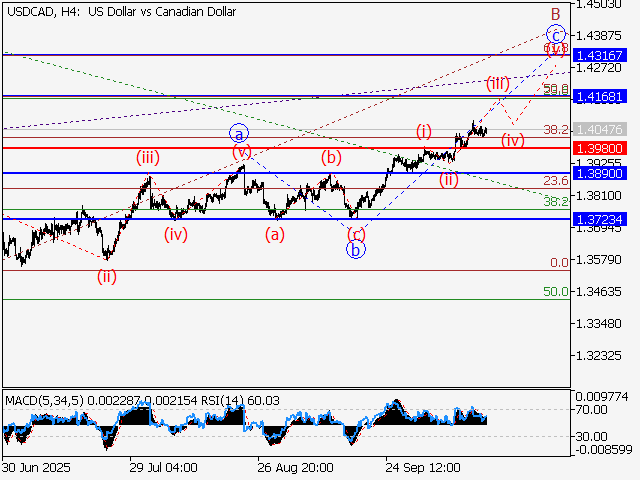Click the '29 Jul 04:00' time axis label
Image resolution: width=640 pixels, height=480 pixels.
164,467
